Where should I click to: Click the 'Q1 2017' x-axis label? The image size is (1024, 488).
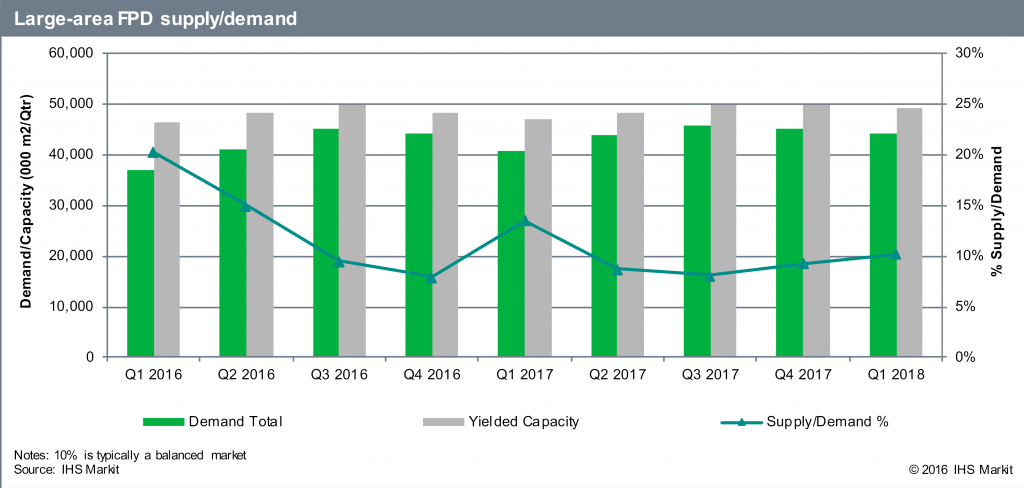[x=525, y=375]
